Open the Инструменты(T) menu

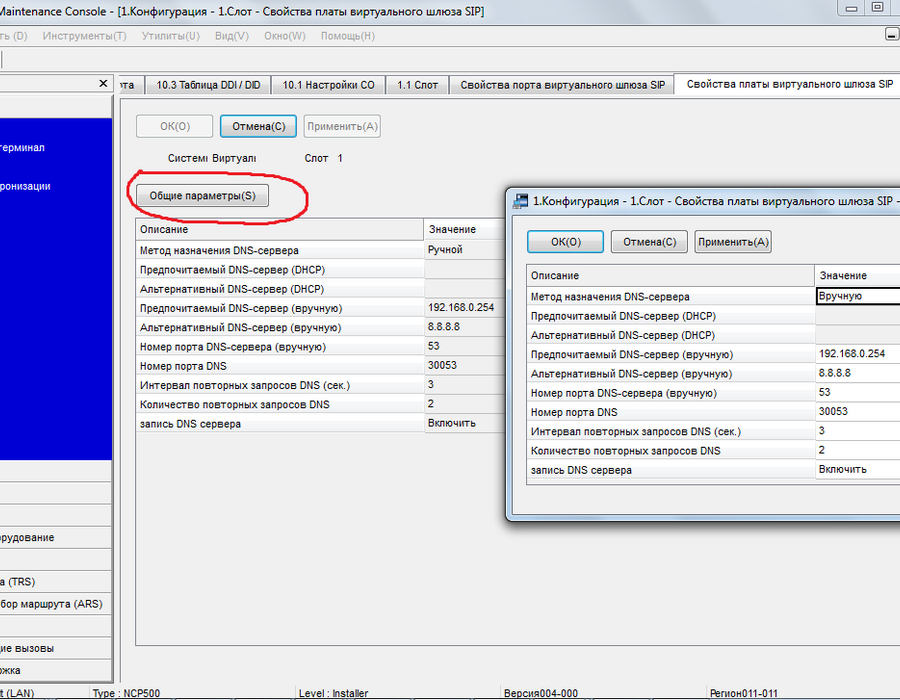pos(84,36)
